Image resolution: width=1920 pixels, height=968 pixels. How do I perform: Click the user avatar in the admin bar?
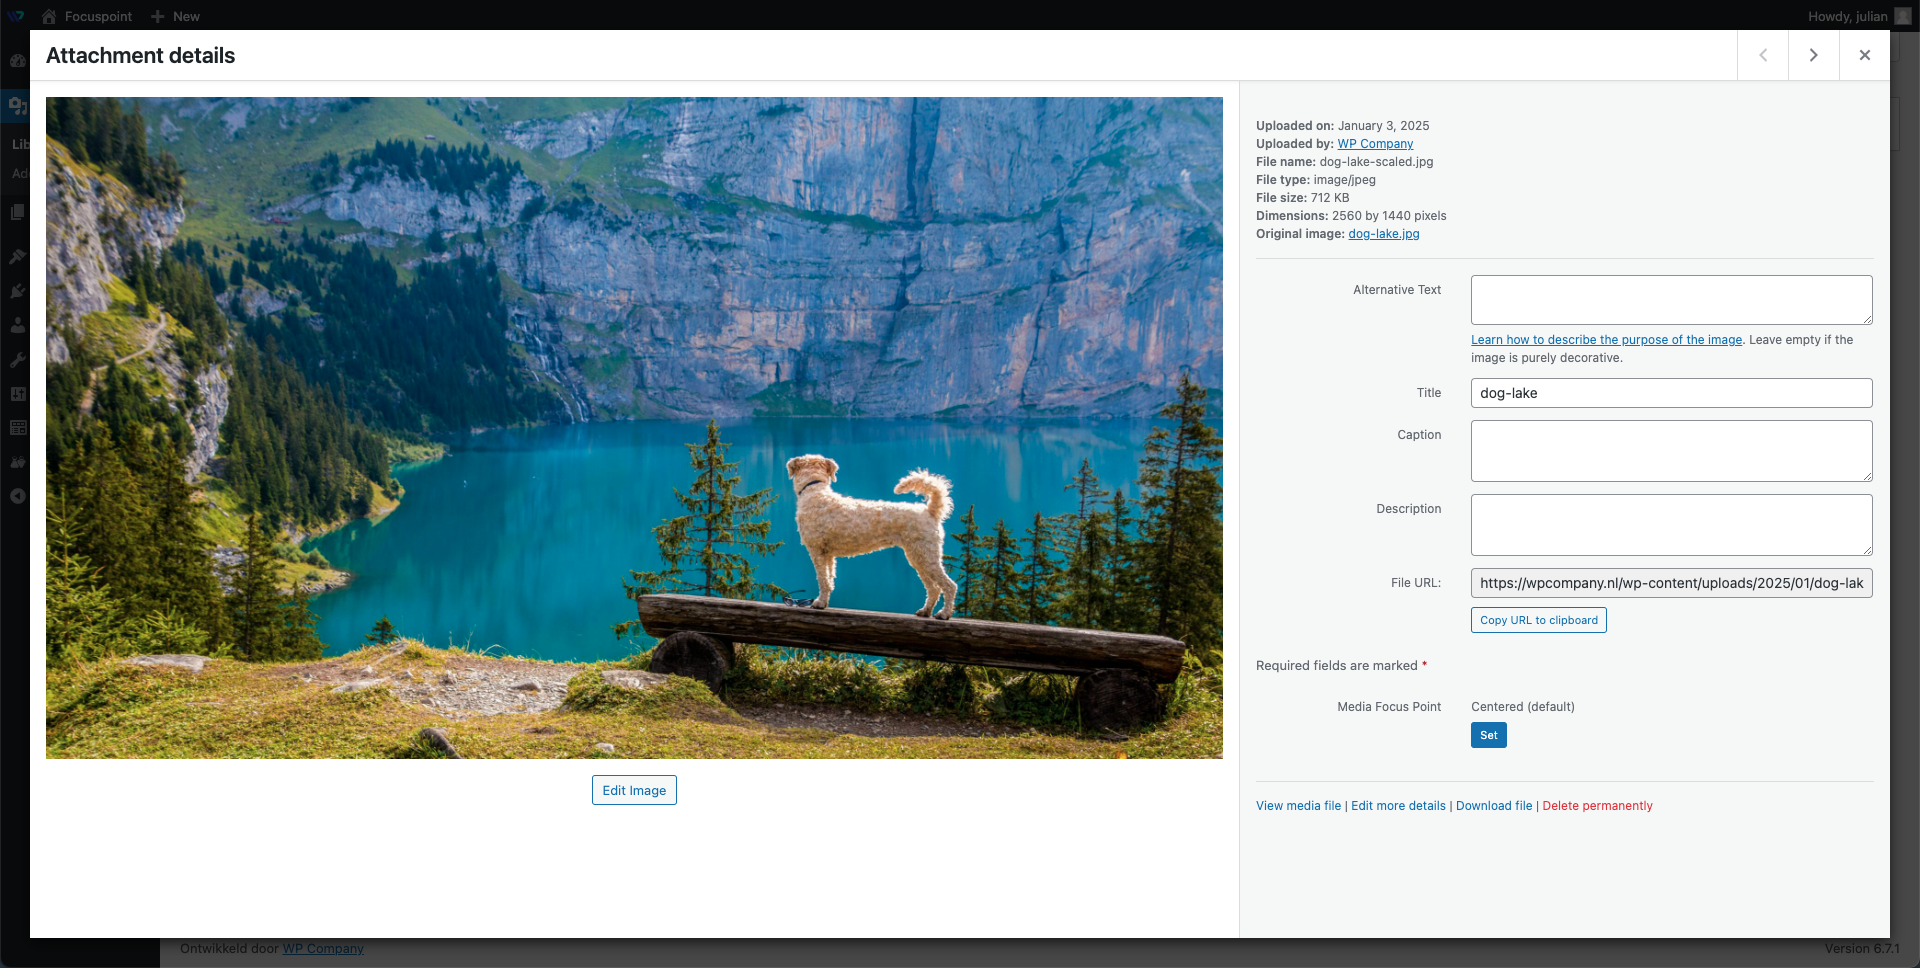(1903, 16)
